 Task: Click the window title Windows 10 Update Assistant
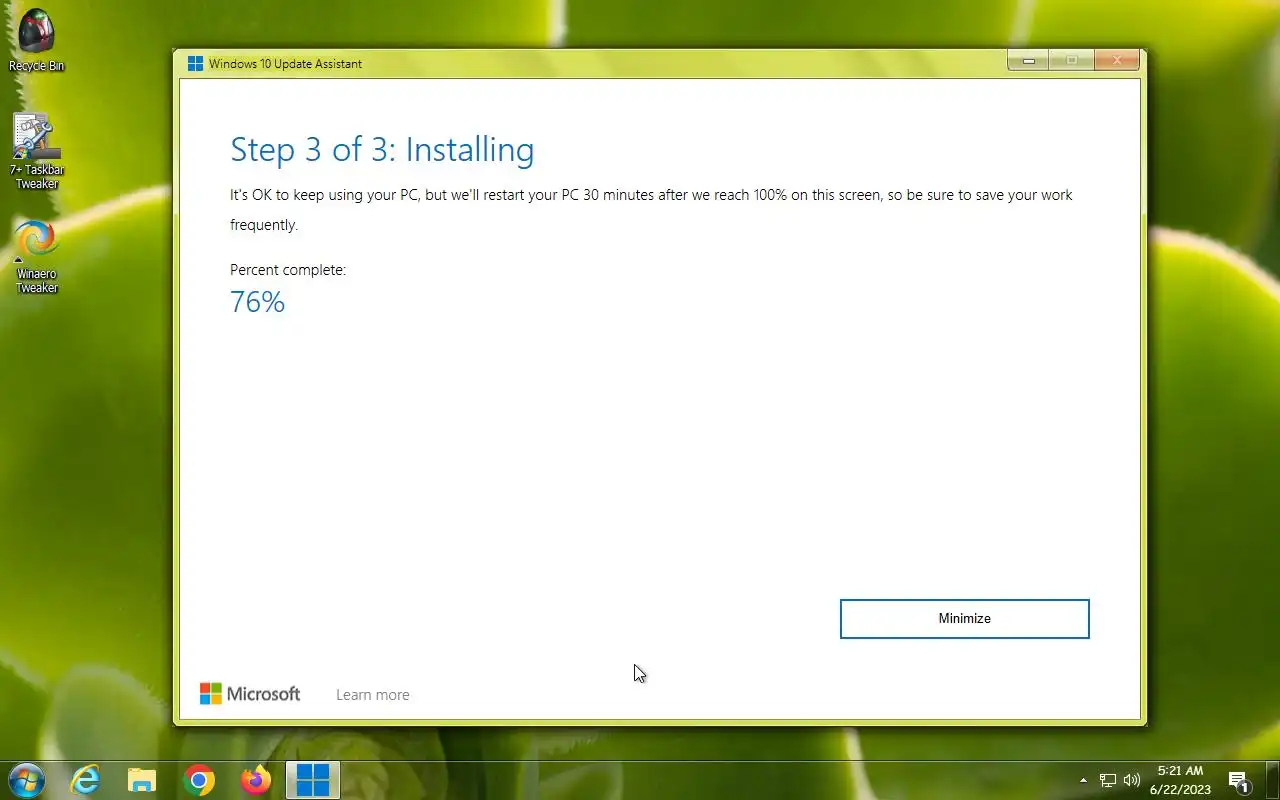[285, 64]
